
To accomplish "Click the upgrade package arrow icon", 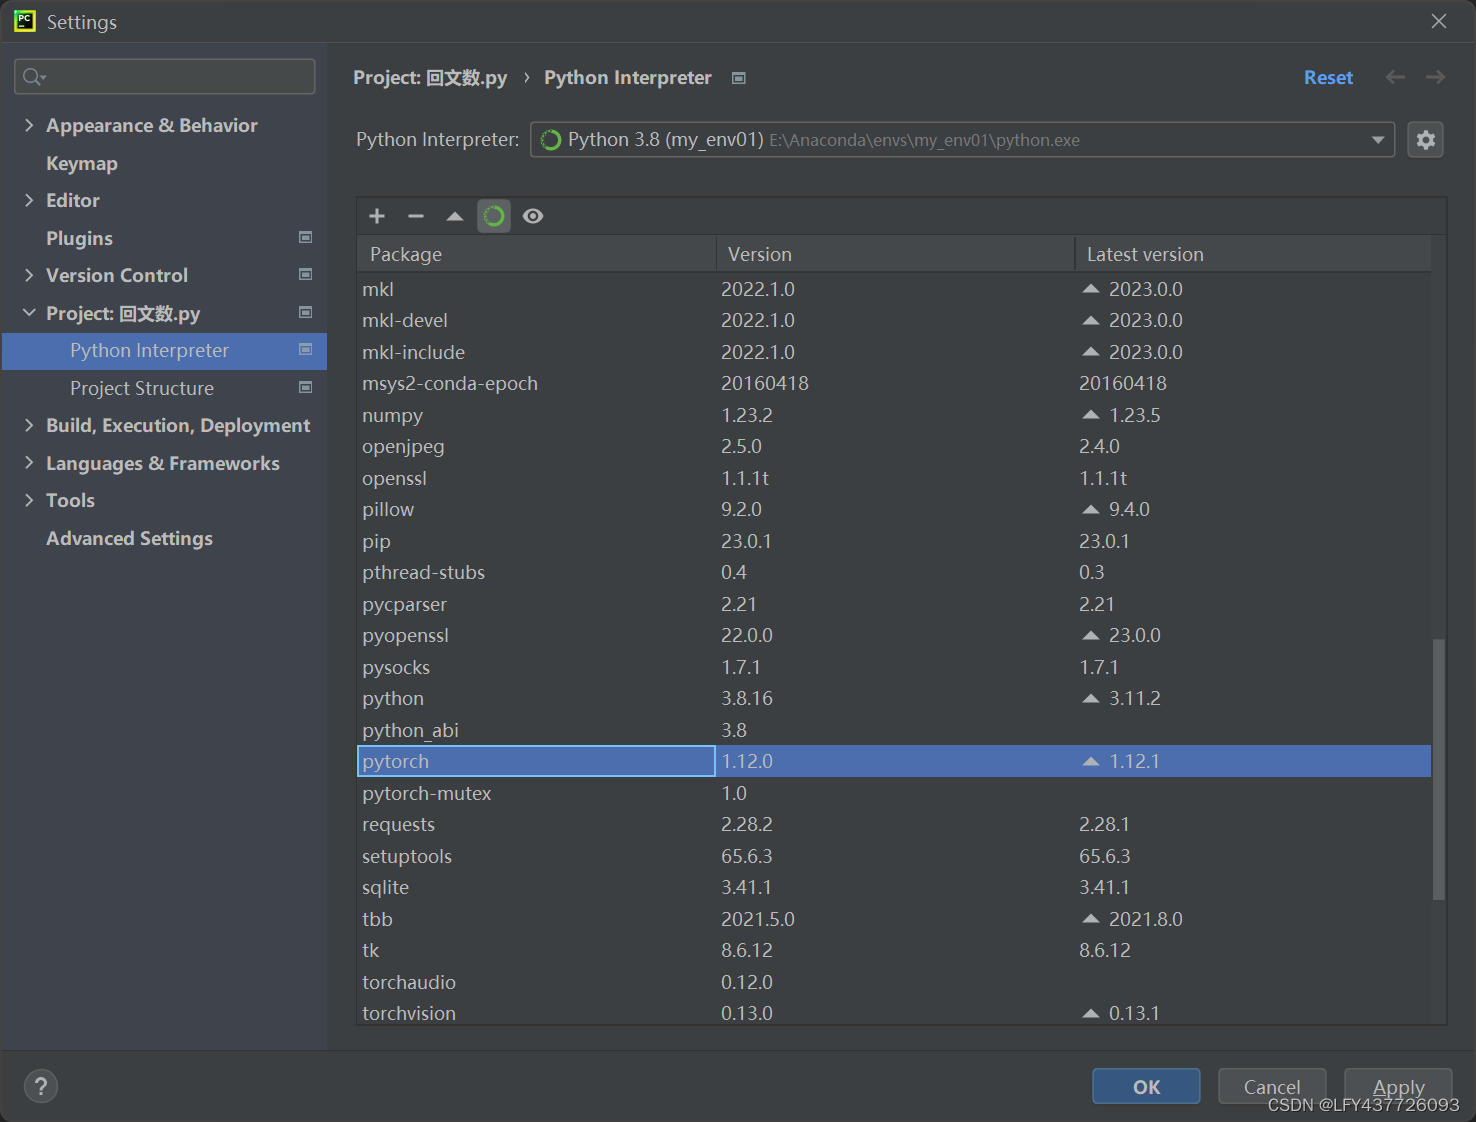I will click(455, 216).
